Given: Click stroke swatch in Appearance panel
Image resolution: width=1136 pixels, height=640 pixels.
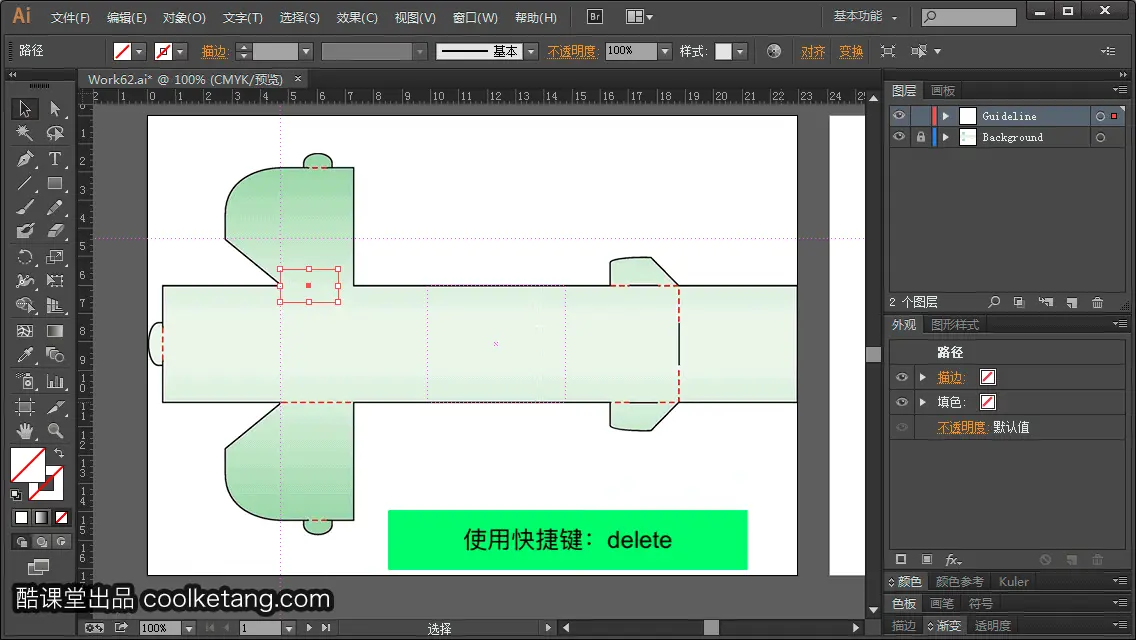Looking at the screenshot, I should pos(987,377).
